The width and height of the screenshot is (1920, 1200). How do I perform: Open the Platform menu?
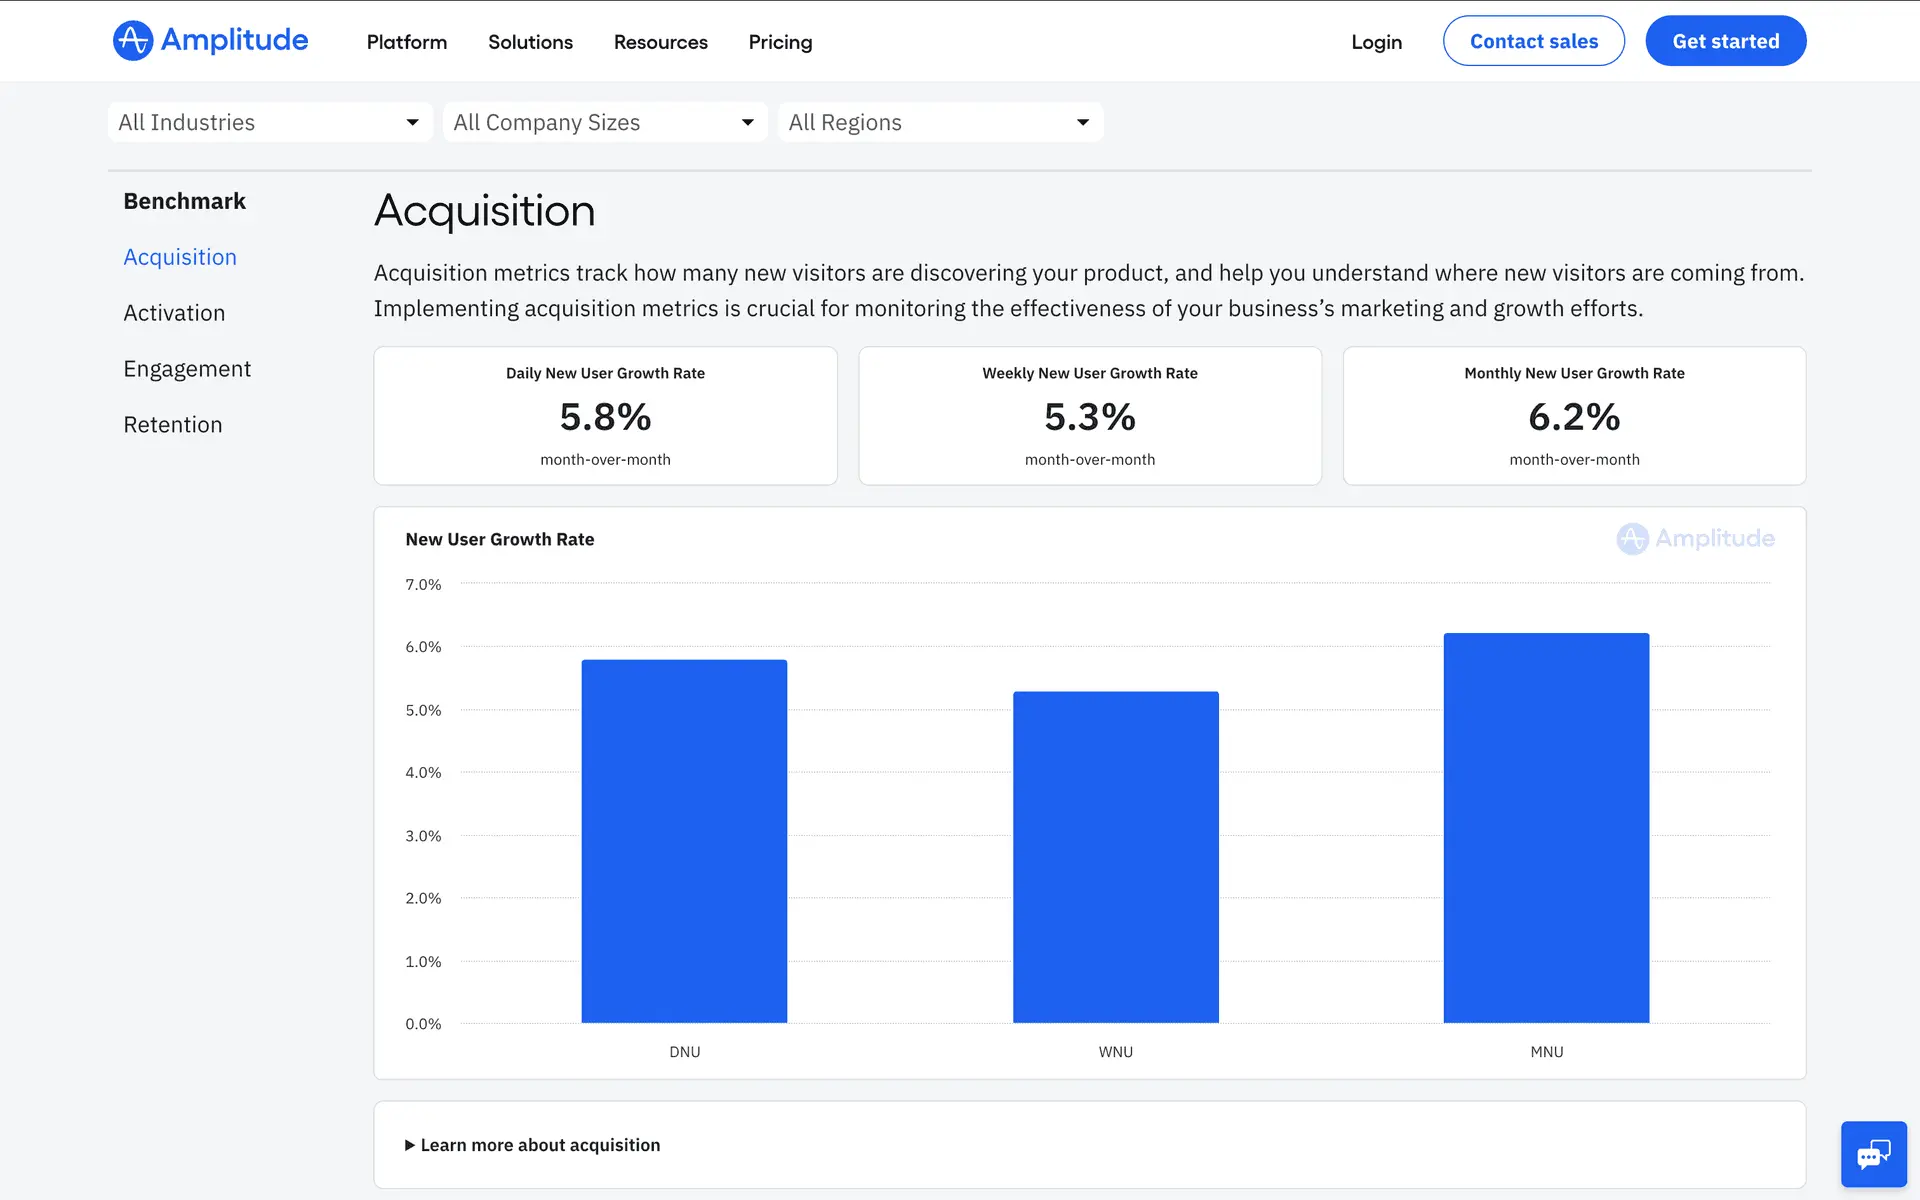click(x=406, y=42)
